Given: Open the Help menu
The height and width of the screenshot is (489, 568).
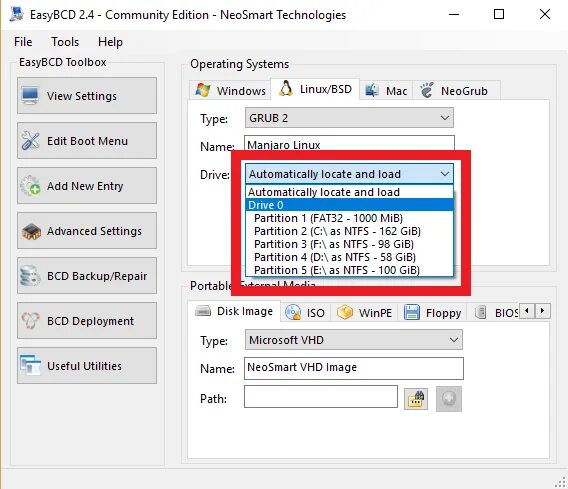Looking at the screenshot, I should click(x=110, y=42).
